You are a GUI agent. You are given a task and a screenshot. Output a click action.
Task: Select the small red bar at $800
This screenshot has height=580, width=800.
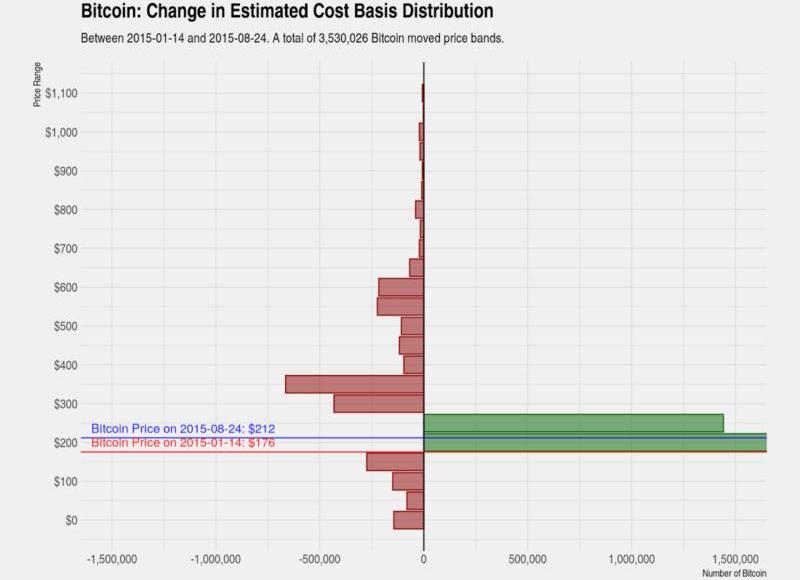coord(419,210)
